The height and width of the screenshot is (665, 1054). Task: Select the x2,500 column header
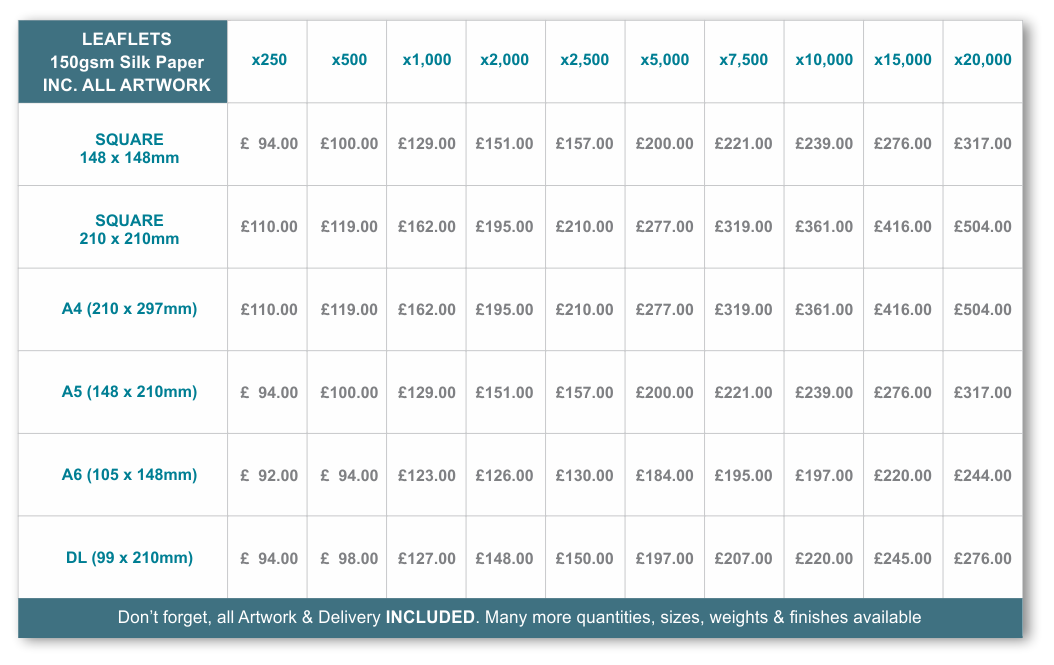click(x=585, y=60)
